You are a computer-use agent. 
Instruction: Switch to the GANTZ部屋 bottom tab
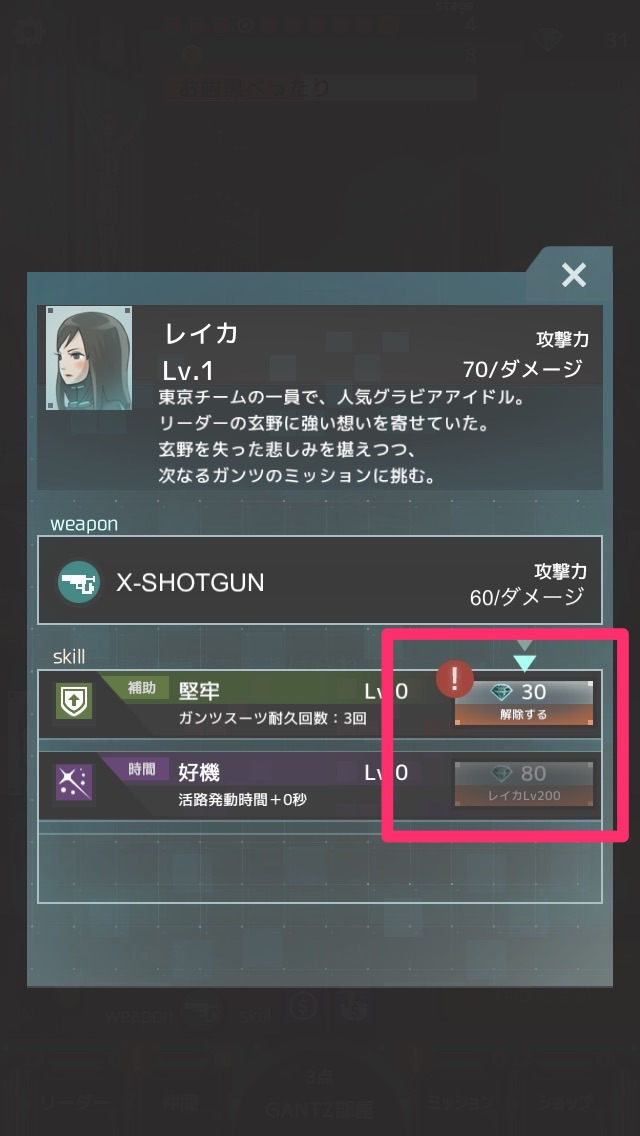[319, 1109]
